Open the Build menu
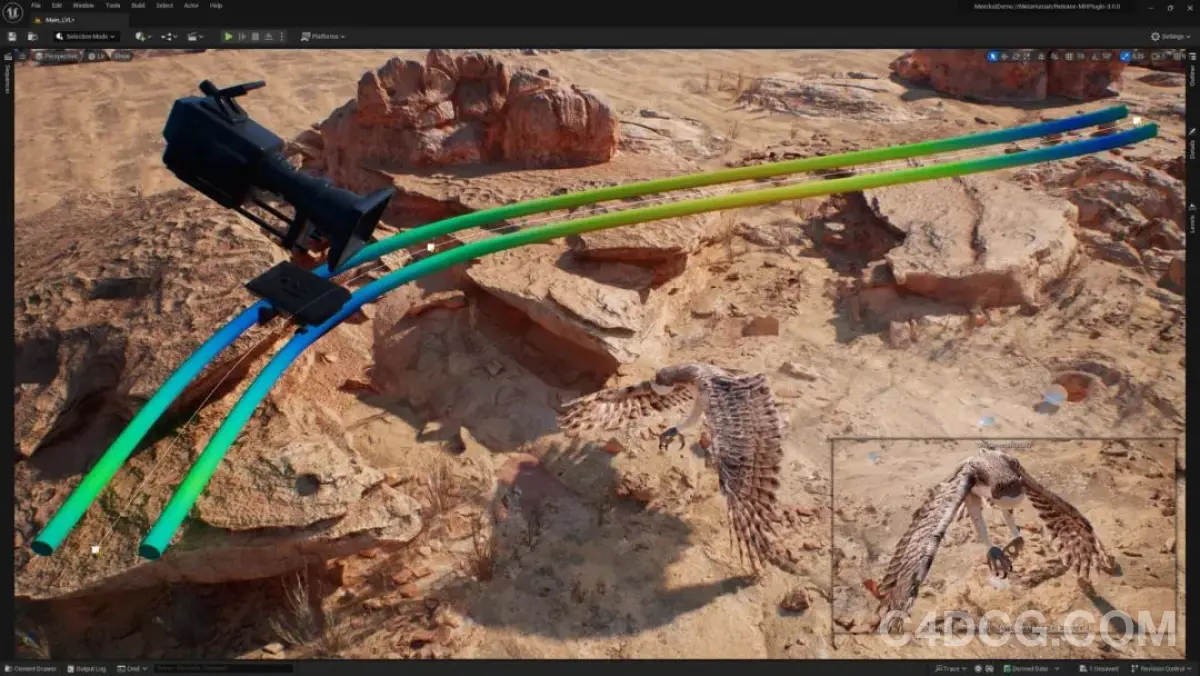 tap(138, 5)
